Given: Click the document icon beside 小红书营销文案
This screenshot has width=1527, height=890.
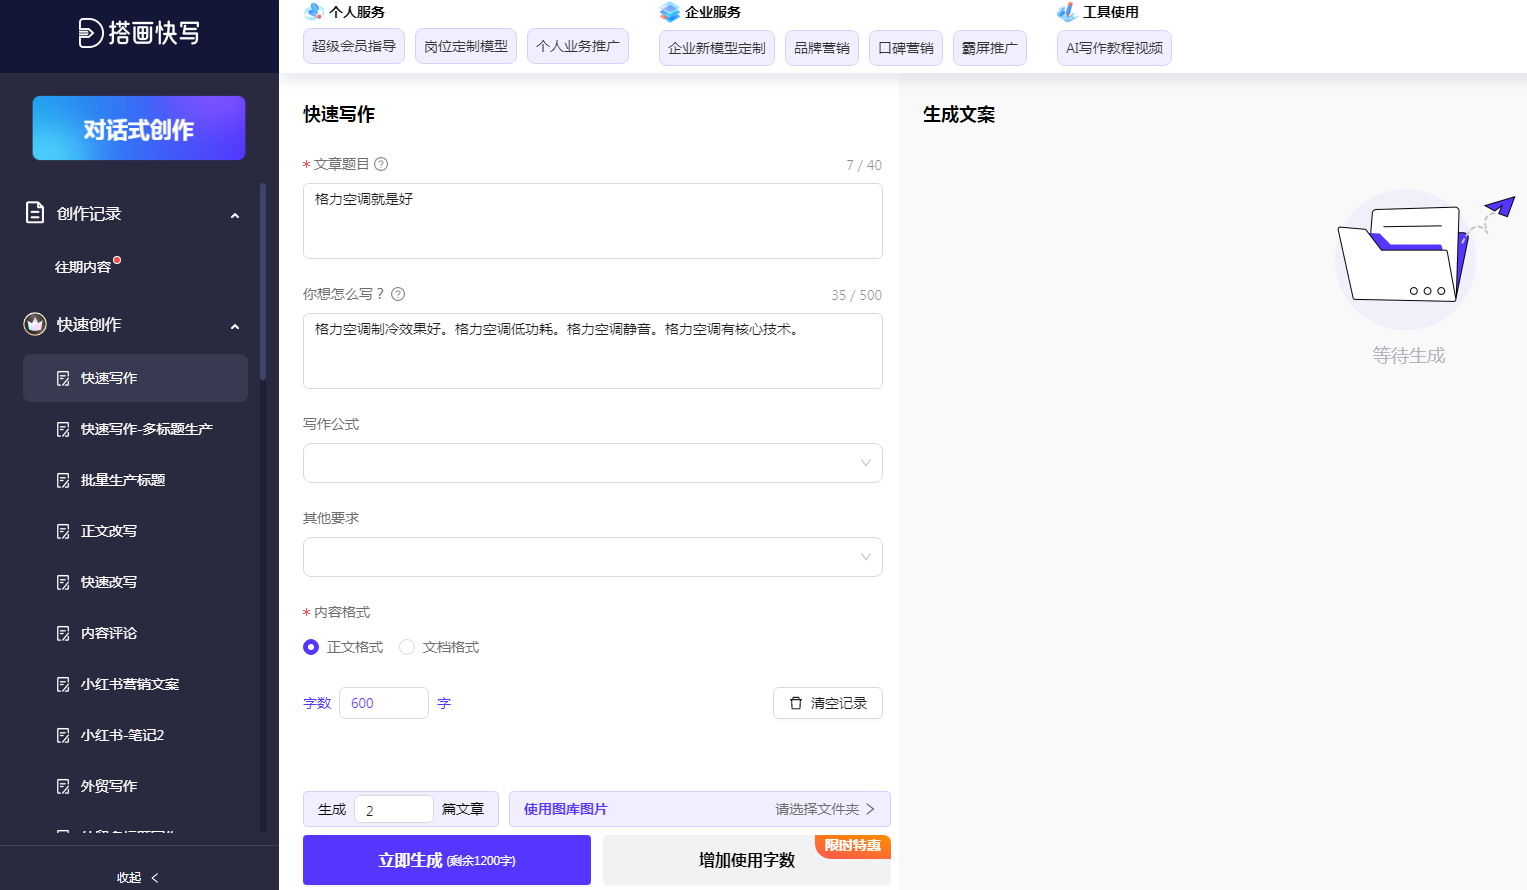Looking at the screenshot, I should 61,683.
